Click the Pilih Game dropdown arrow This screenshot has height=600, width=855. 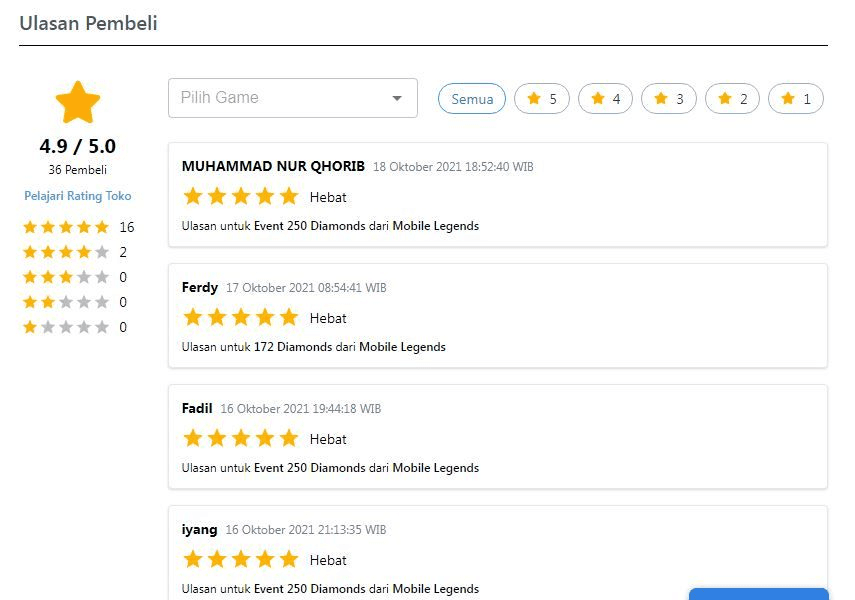point(397,98)
